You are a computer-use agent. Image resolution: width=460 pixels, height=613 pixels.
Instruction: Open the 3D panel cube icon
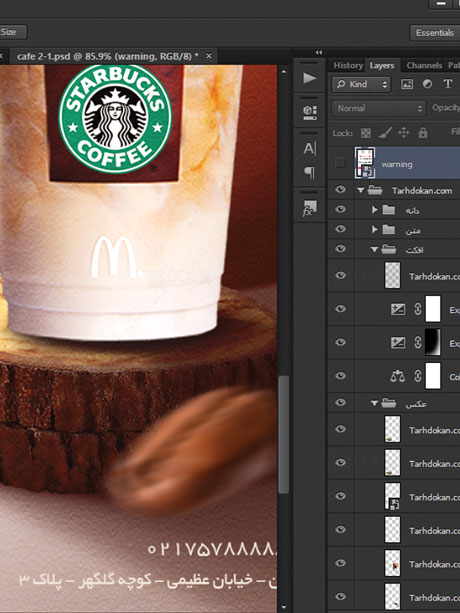tap(310, 112)
